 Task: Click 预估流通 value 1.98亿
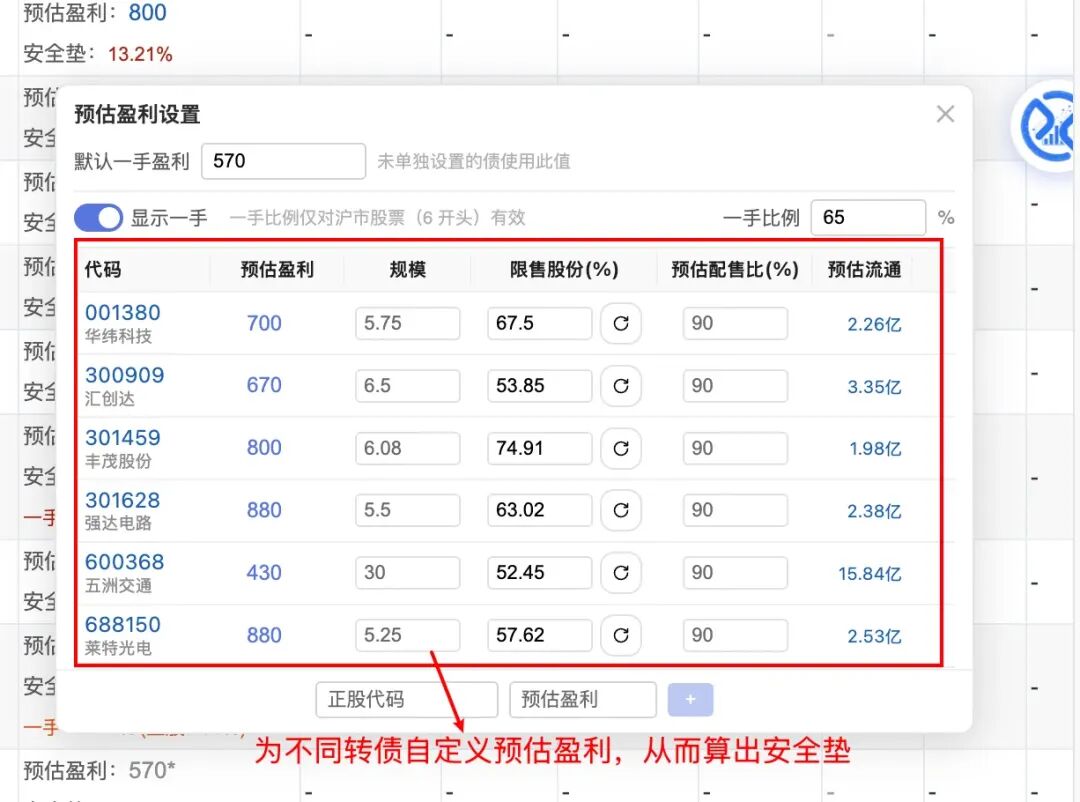[875, 449]
